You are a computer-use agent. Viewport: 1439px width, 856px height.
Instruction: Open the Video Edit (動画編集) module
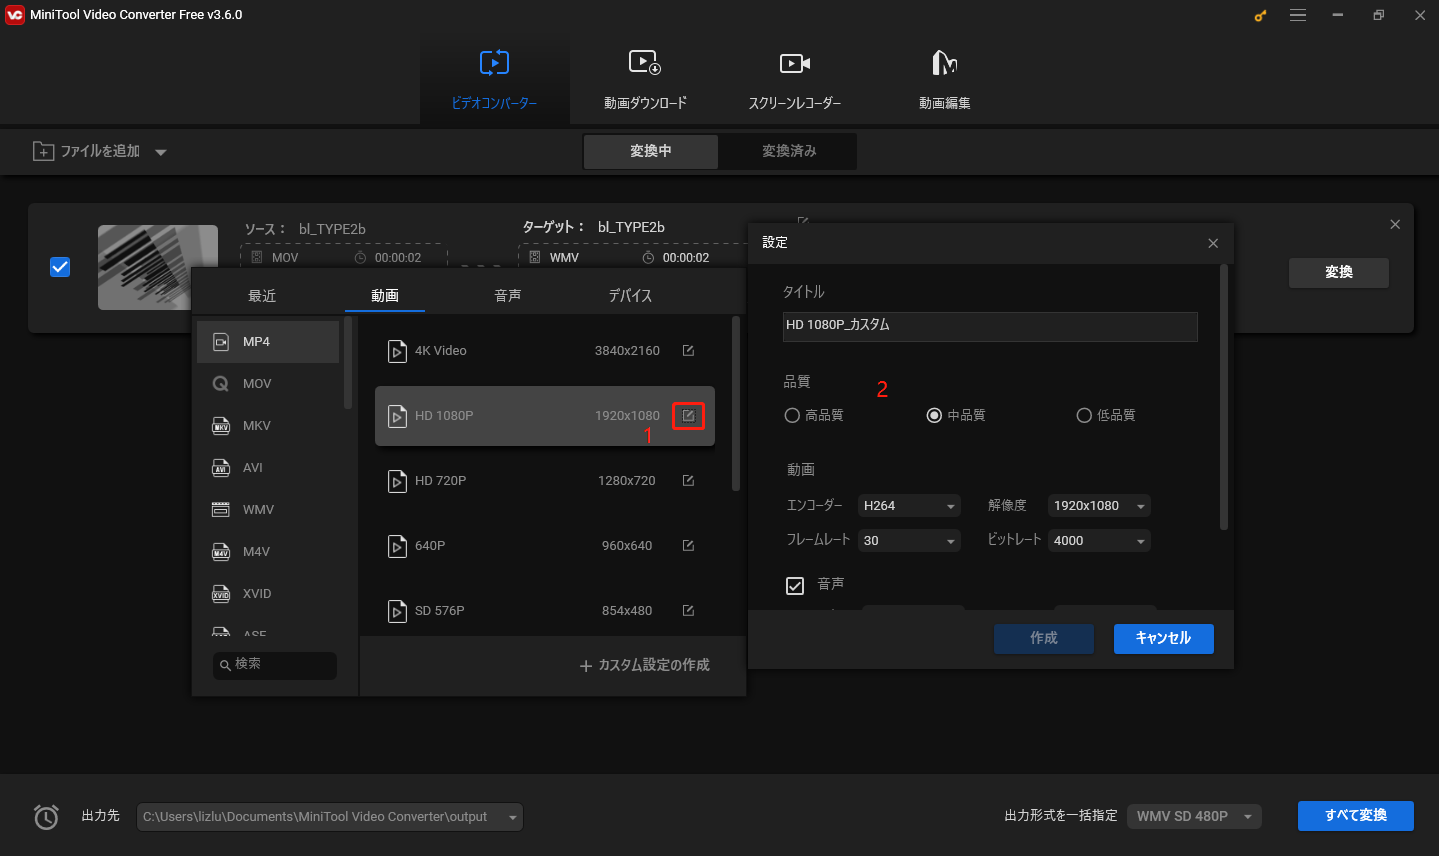(x=945, y=80)
